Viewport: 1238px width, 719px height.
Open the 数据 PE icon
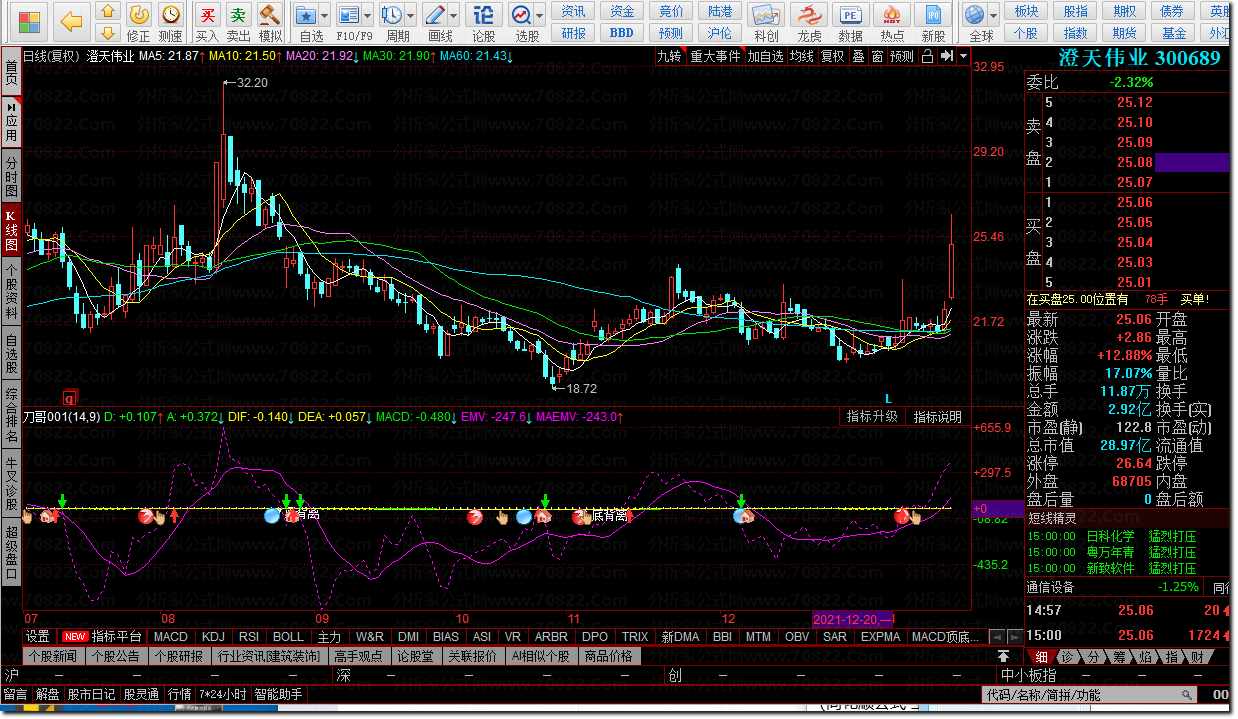pyautogui.click(x=850, y=15)
